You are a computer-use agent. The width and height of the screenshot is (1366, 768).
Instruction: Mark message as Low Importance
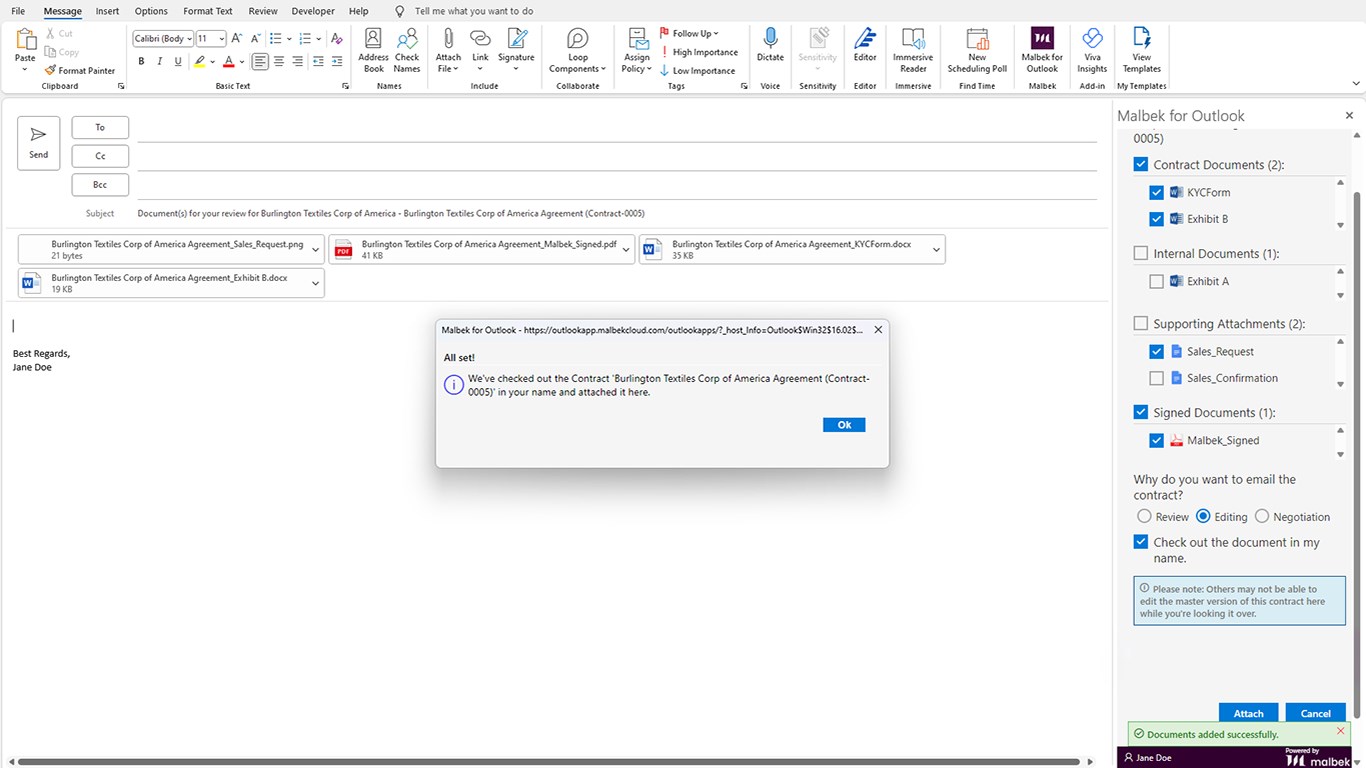[698, 71]
